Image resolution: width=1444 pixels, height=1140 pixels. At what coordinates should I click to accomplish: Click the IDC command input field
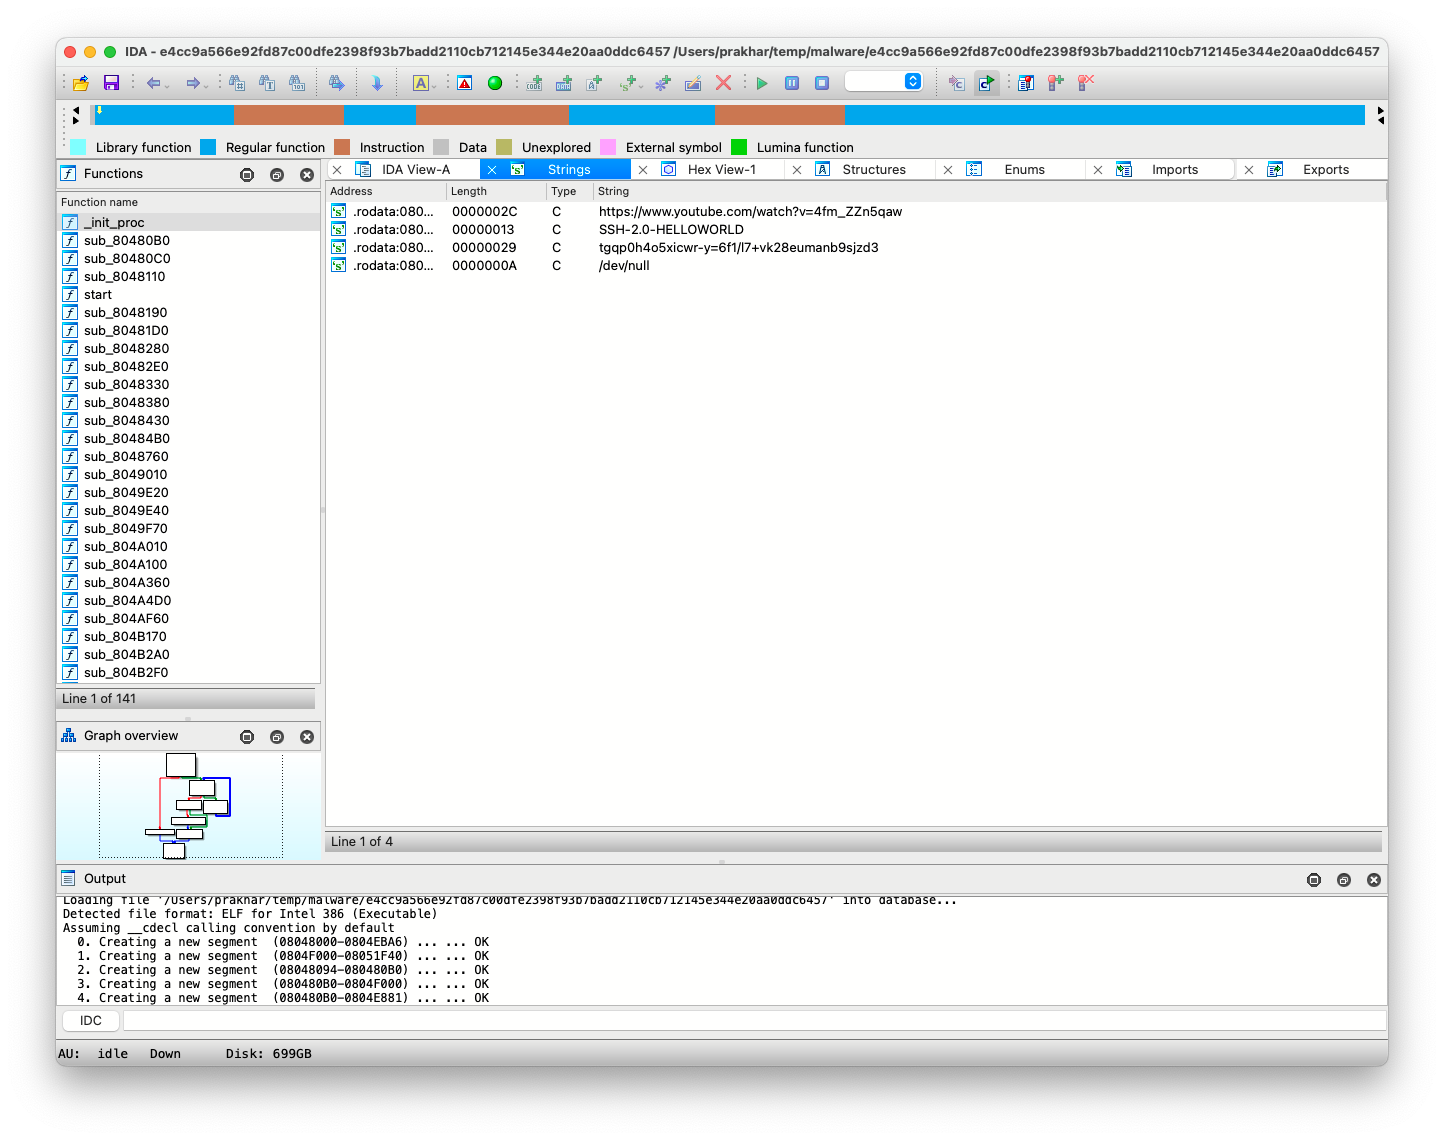click(x=754, y=1021)
